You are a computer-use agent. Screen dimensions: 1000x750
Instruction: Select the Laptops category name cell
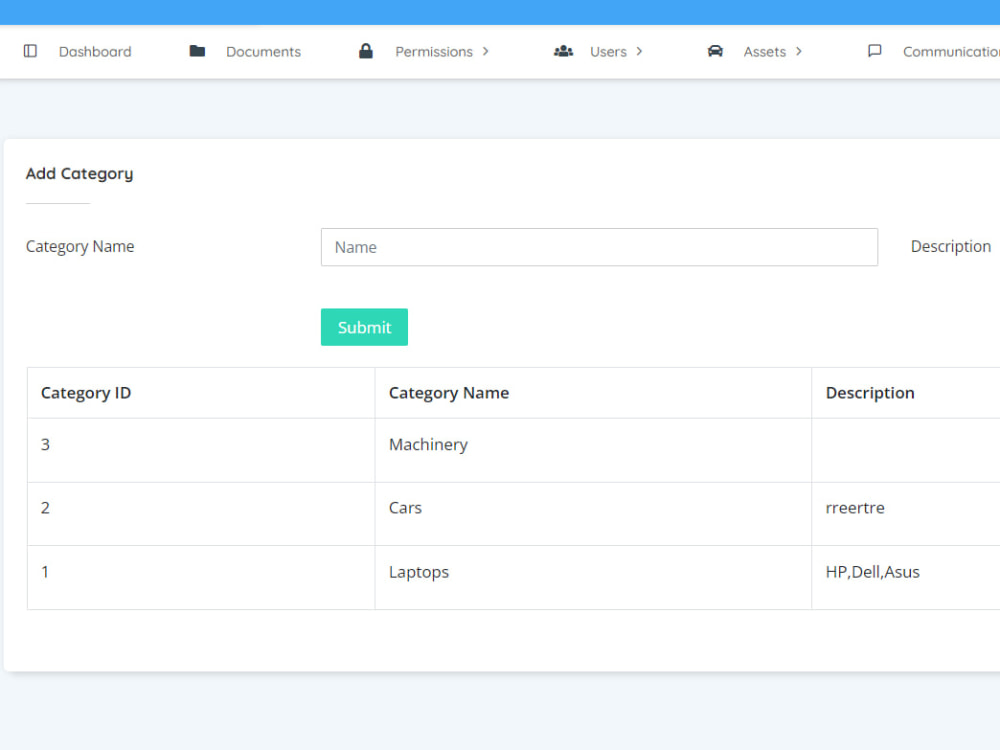coord(592,577)
